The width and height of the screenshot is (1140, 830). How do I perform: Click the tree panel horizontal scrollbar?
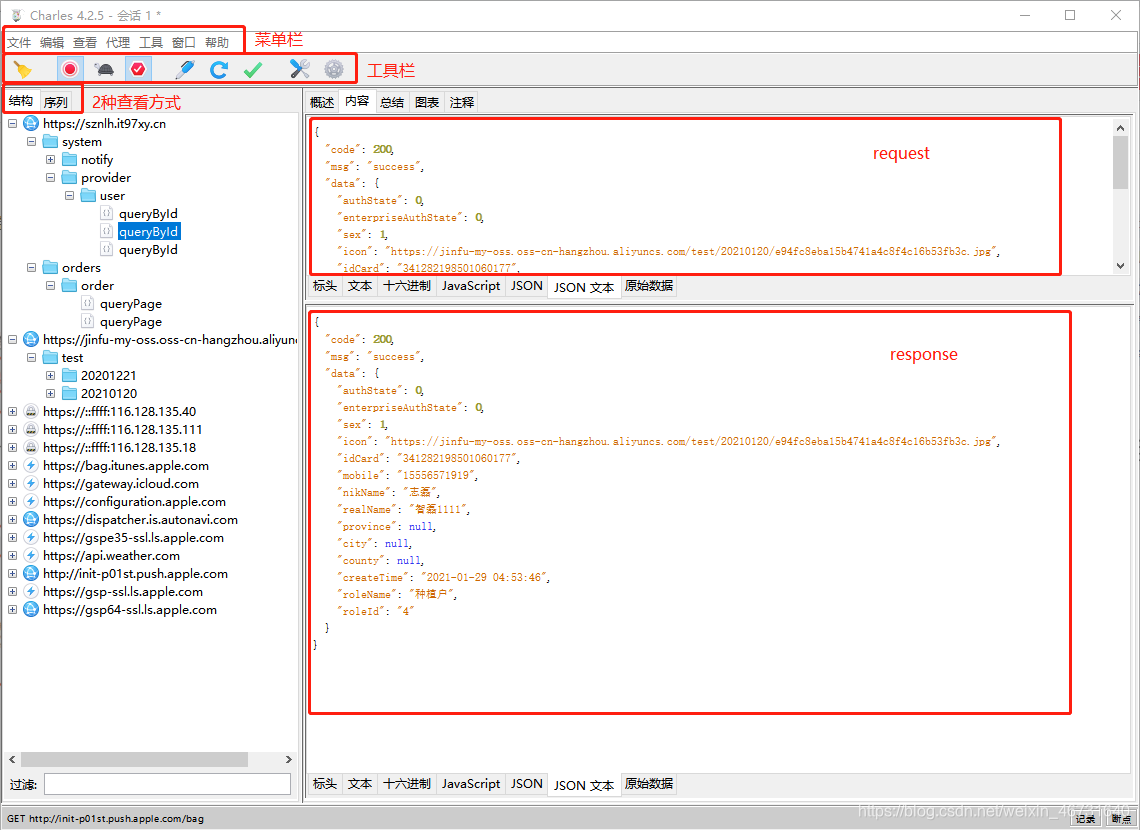pos(135,760)
